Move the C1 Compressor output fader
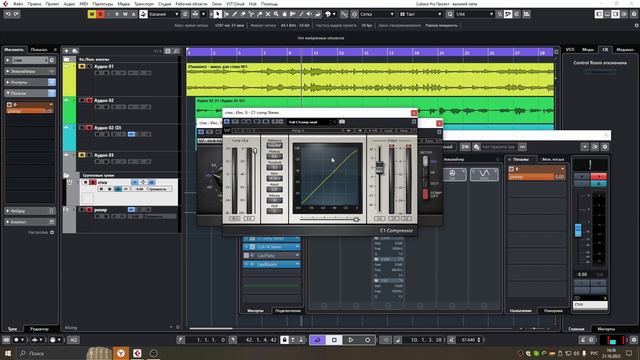 (x=380, y=167)
